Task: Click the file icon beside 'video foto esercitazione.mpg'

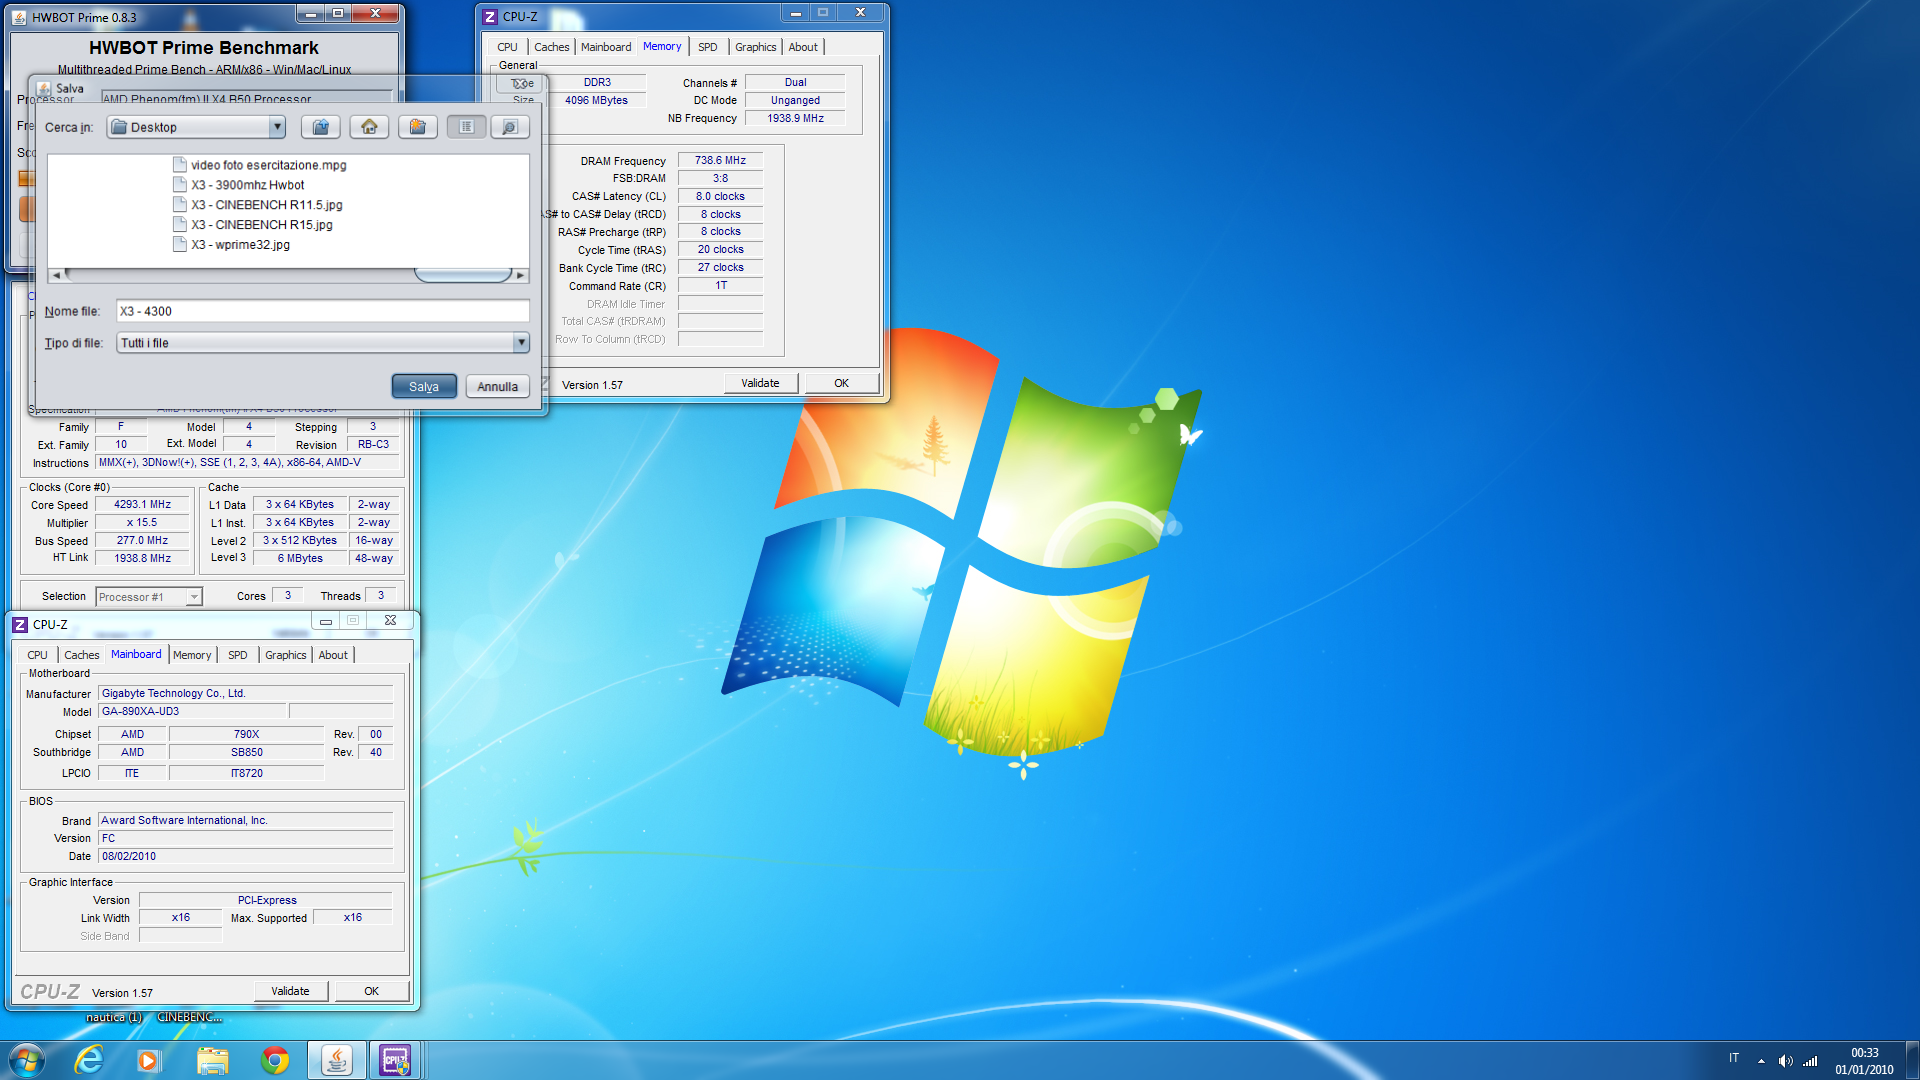Action: click(180, 164)
